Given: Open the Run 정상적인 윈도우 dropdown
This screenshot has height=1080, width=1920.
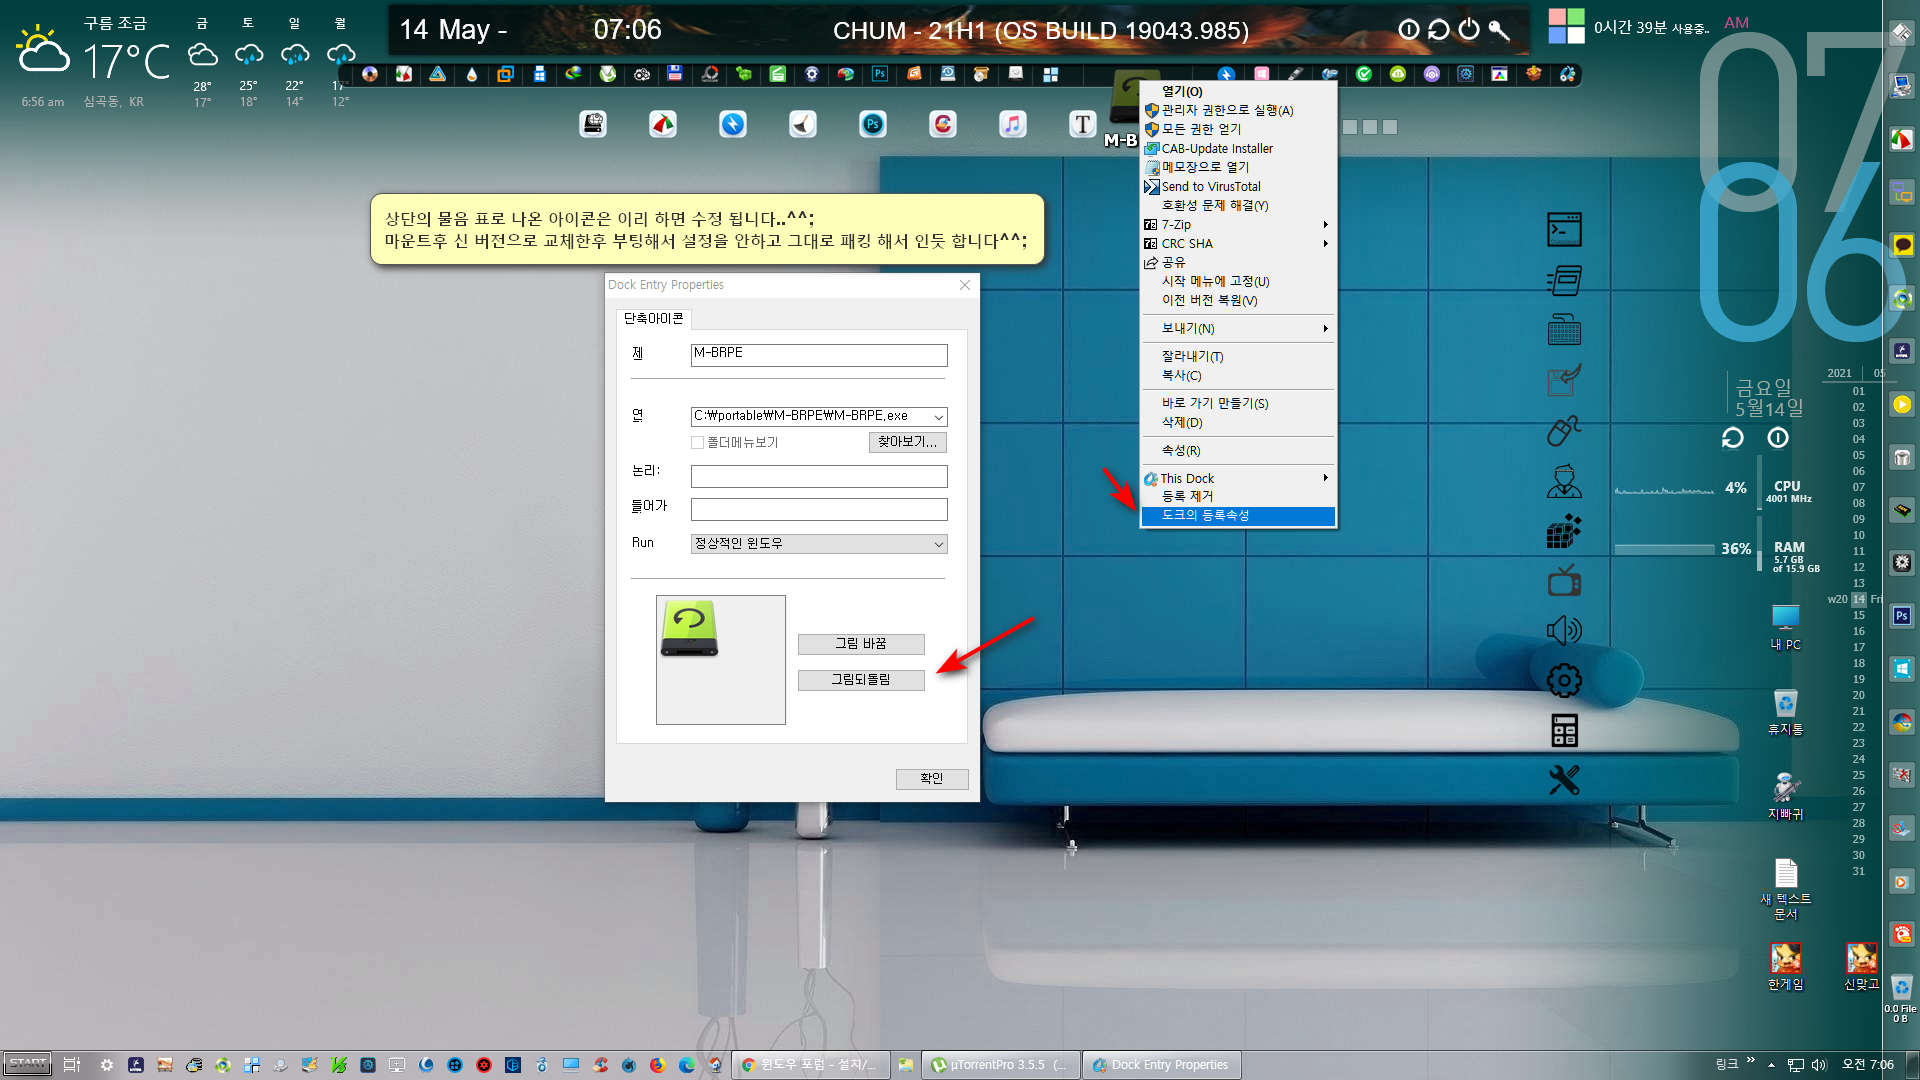Looking at the screenshot, I should [x=819, y=544].
